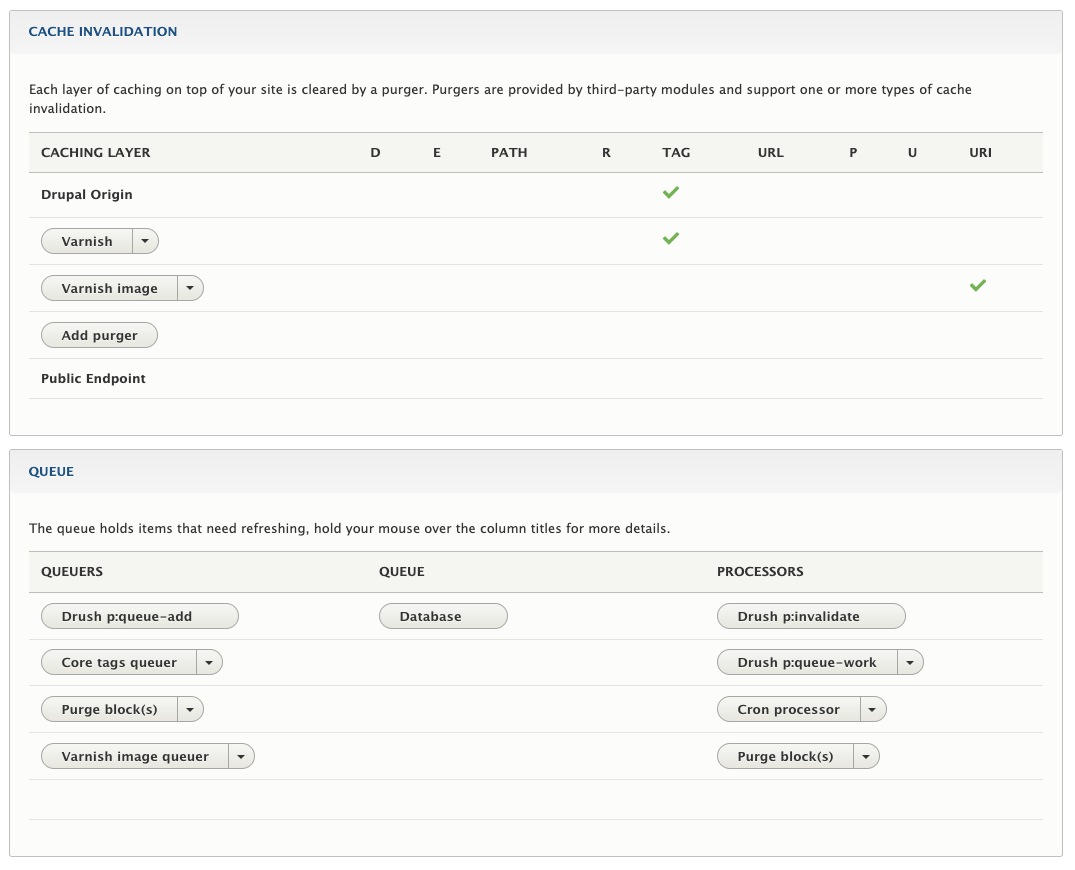
Task: Open the Core tags queuer button
Action: tap(119, 662)
